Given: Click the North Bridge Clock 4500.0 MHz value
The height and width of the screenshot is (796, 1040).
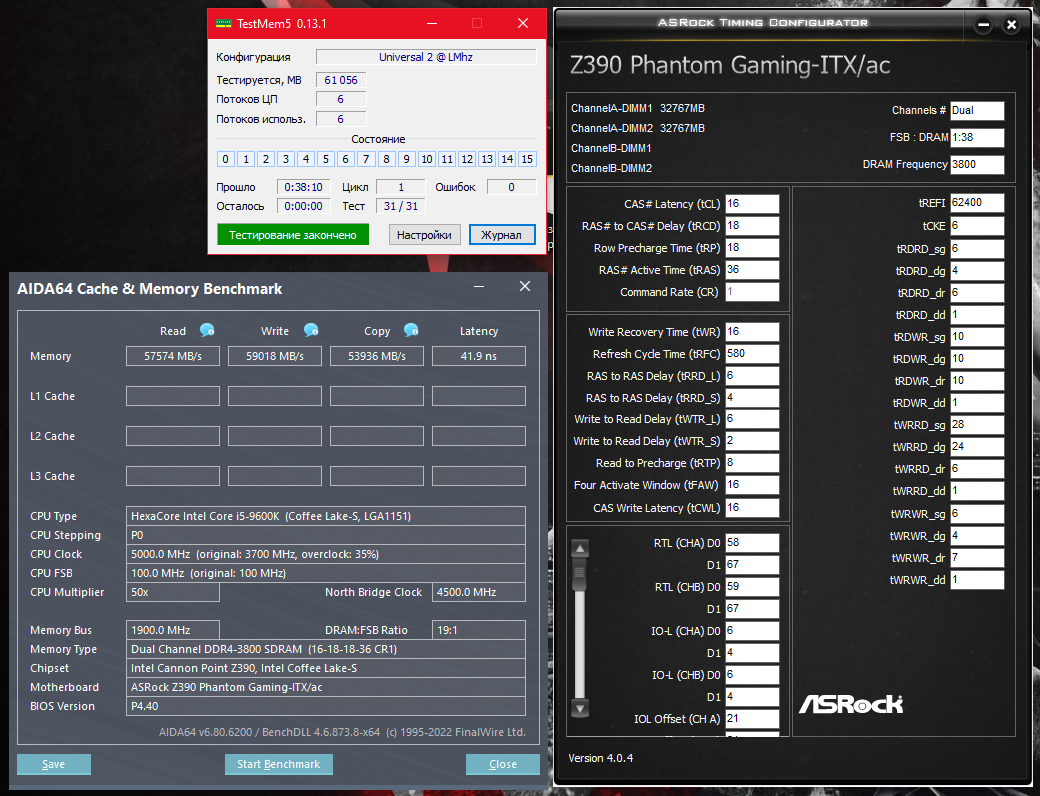Looking at the screenshot, I should [479, 592].
